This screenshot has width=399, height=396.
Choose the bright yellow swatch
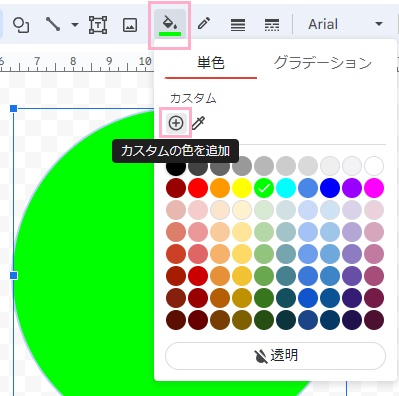242,188
